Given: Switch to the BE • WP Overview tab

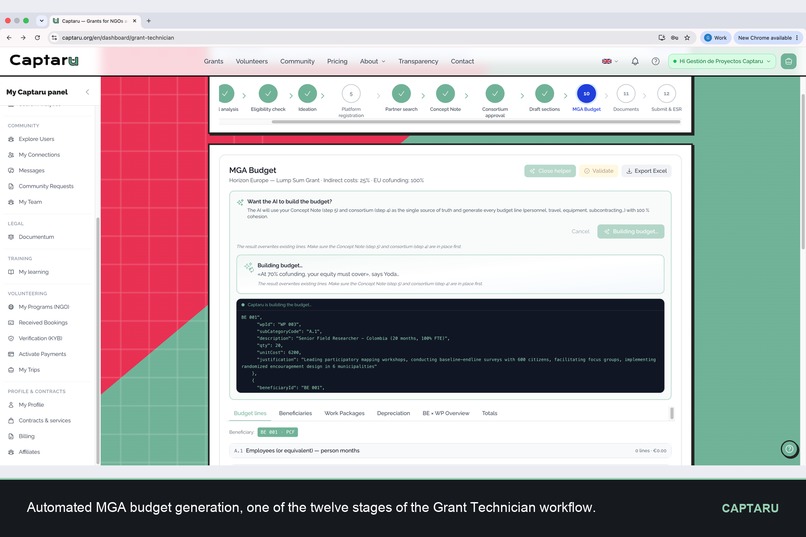Looking at the screenshot, I should [x=446, y=413].
